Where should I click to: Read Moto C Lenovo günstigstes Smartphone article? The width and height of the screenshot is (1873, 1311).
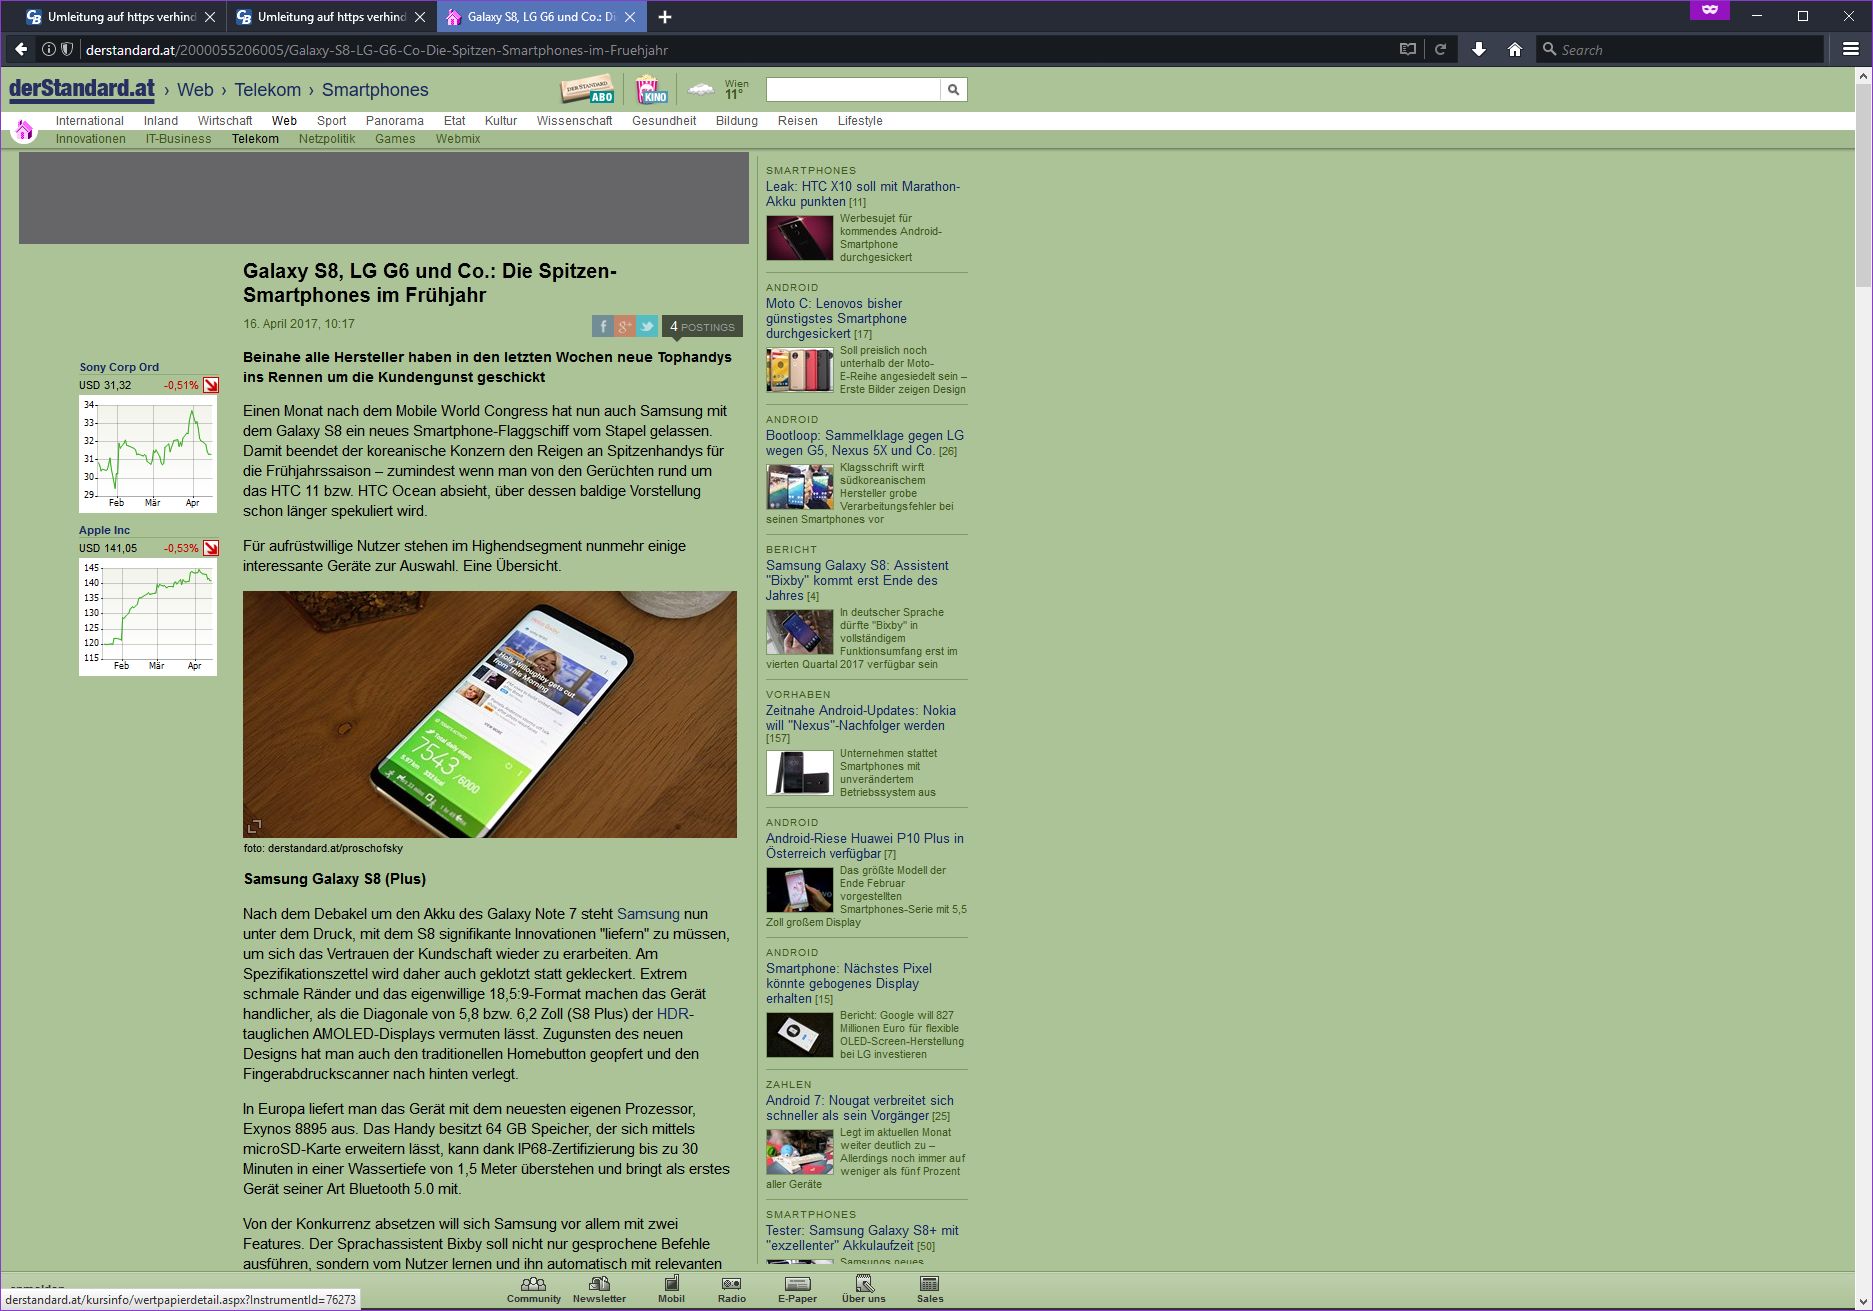(836, 318)
